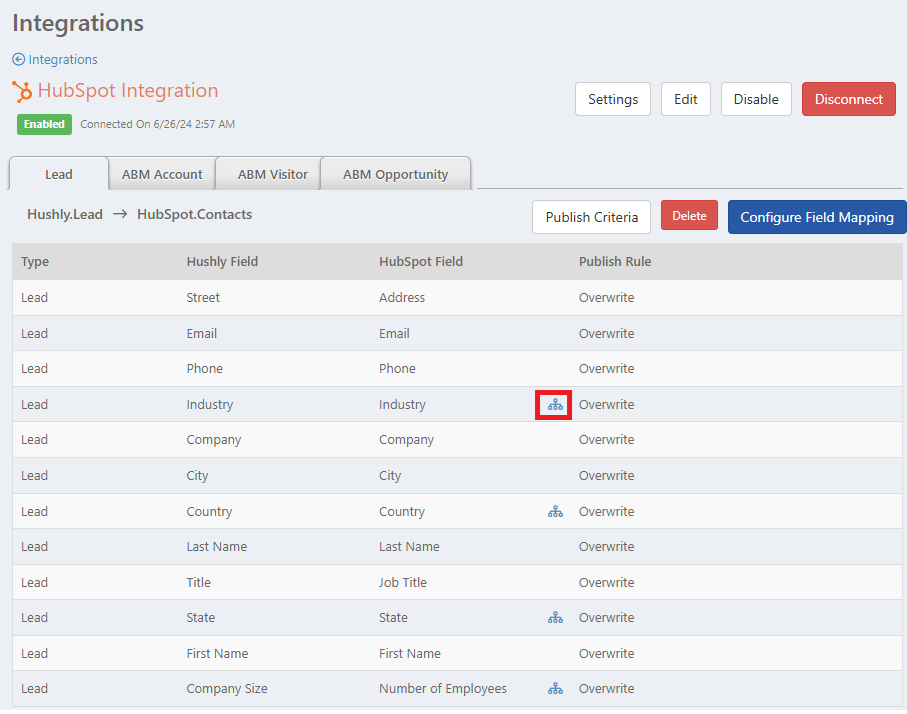907x714 pixels.
Task: Click the Last Name Hushly field cell
Action: pyautogui.click(x=216, y=546)
